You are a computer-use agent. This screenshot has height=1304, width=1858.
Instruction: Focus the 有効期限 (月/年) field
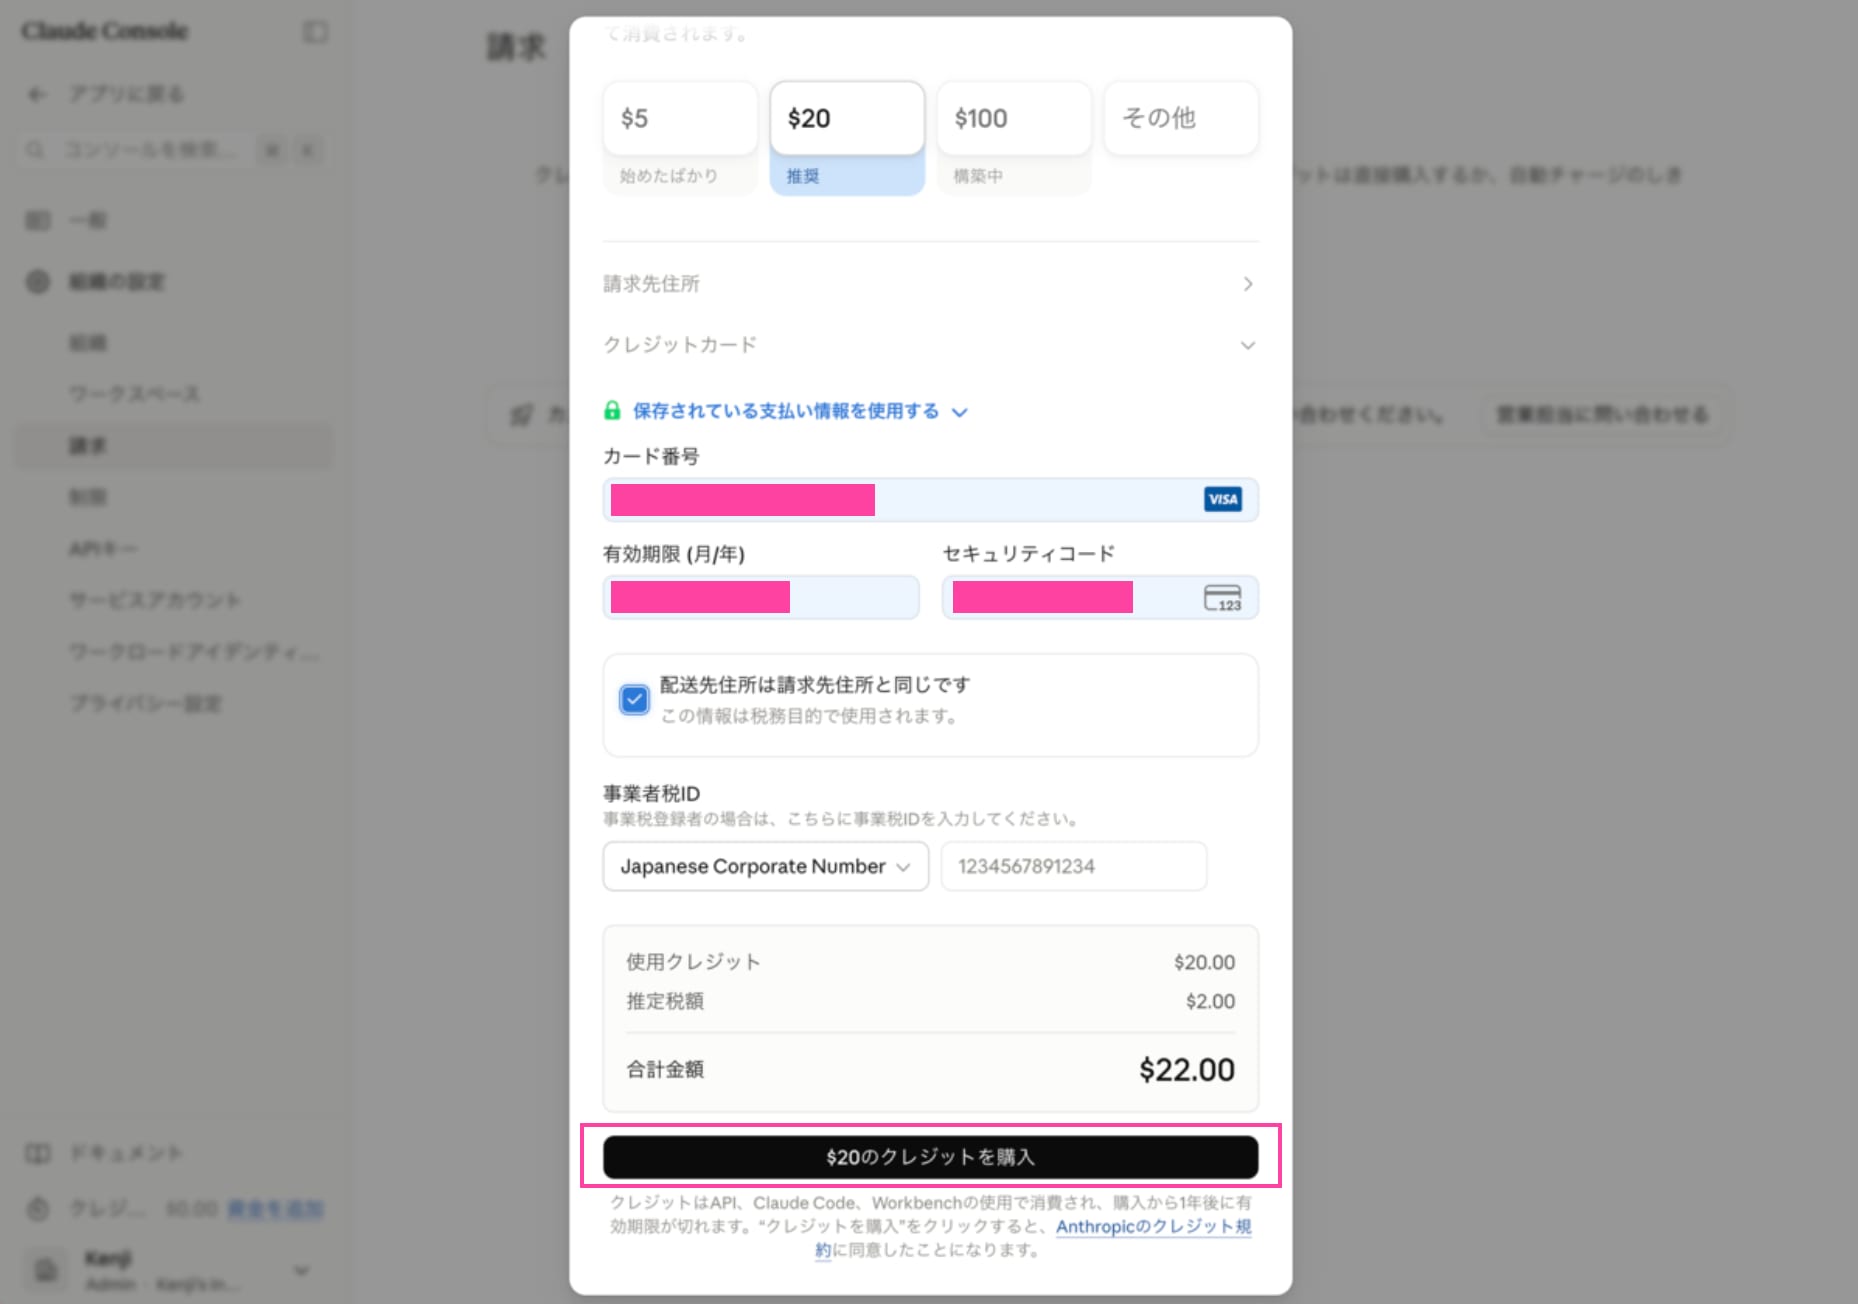(761, 597)
